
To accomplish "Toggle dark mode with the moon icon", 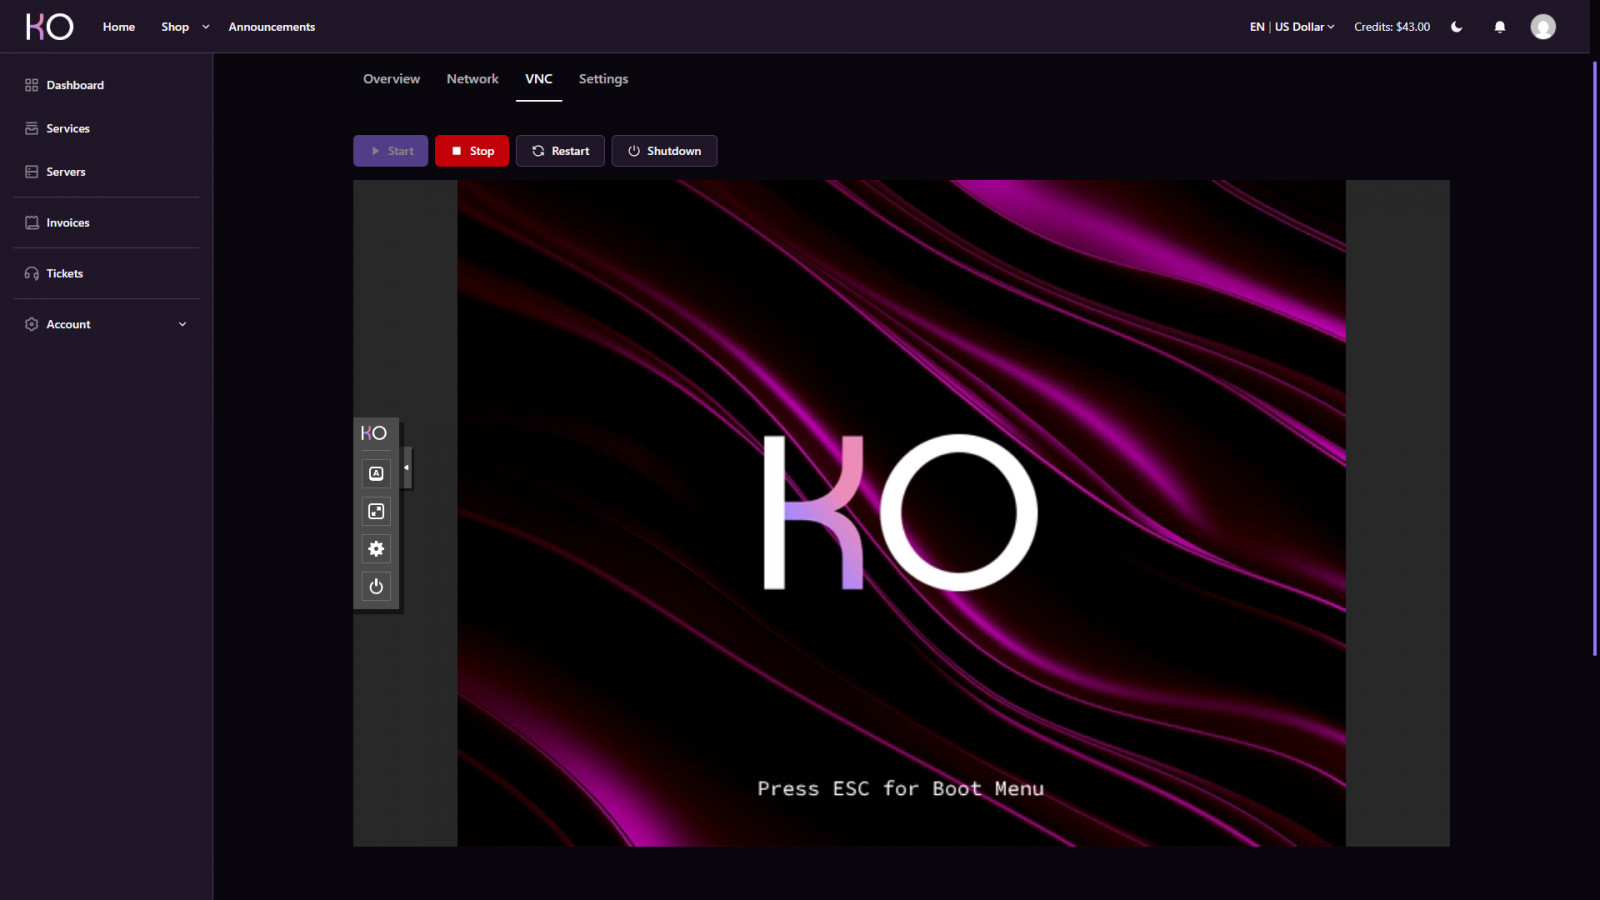I will coord(1456,27).
